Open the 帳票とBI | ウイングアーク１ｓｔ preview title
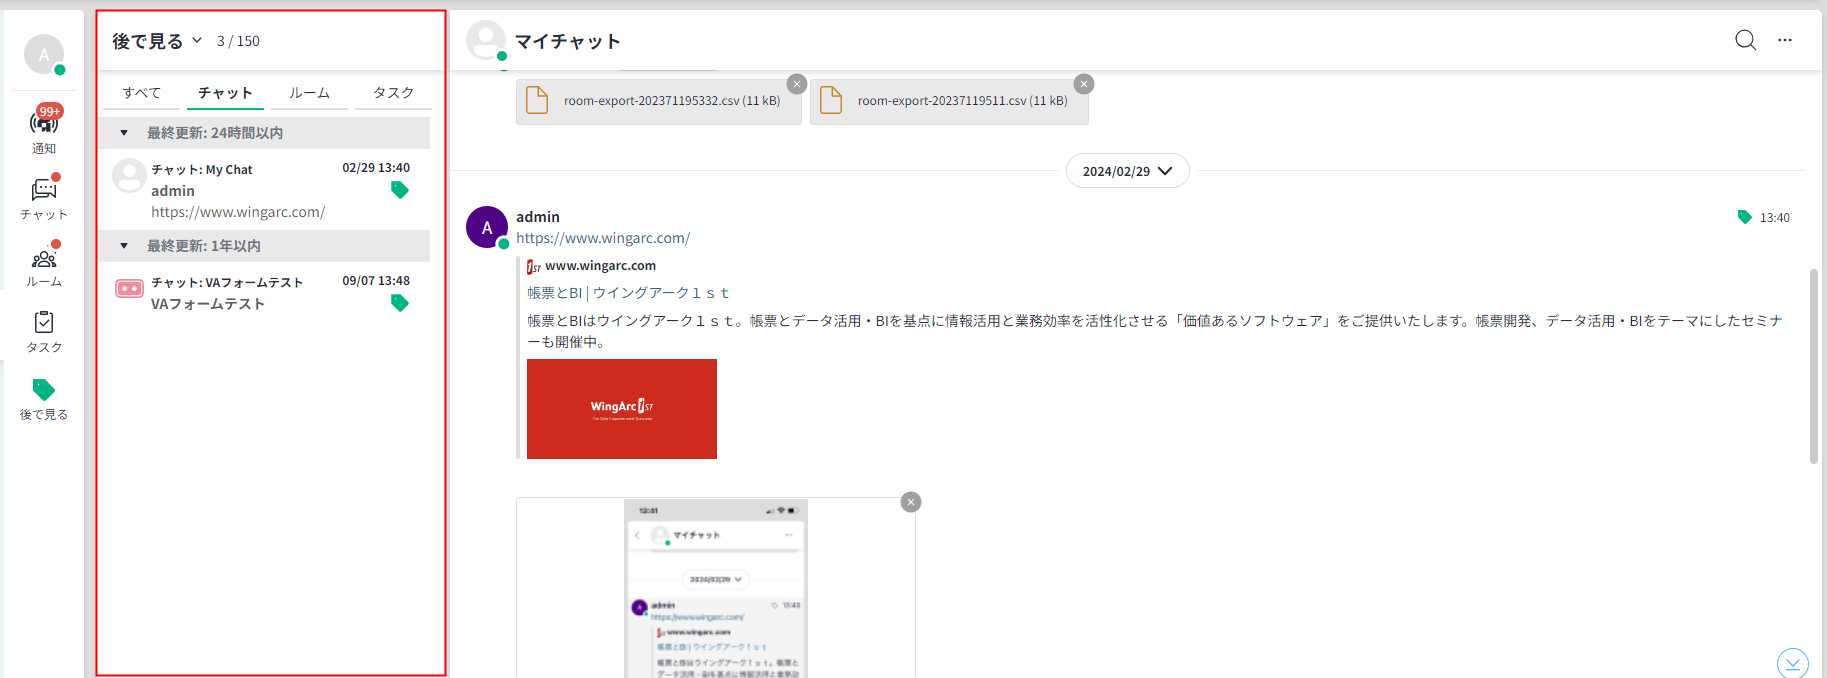 click(x=628, y=293)
